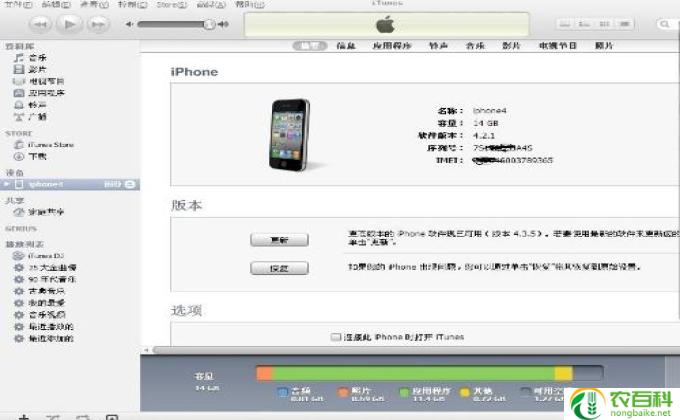The height and width of the screenshot is (420, 680).
Task: Click the high volume speaker icon
Action: pos(223,24)
